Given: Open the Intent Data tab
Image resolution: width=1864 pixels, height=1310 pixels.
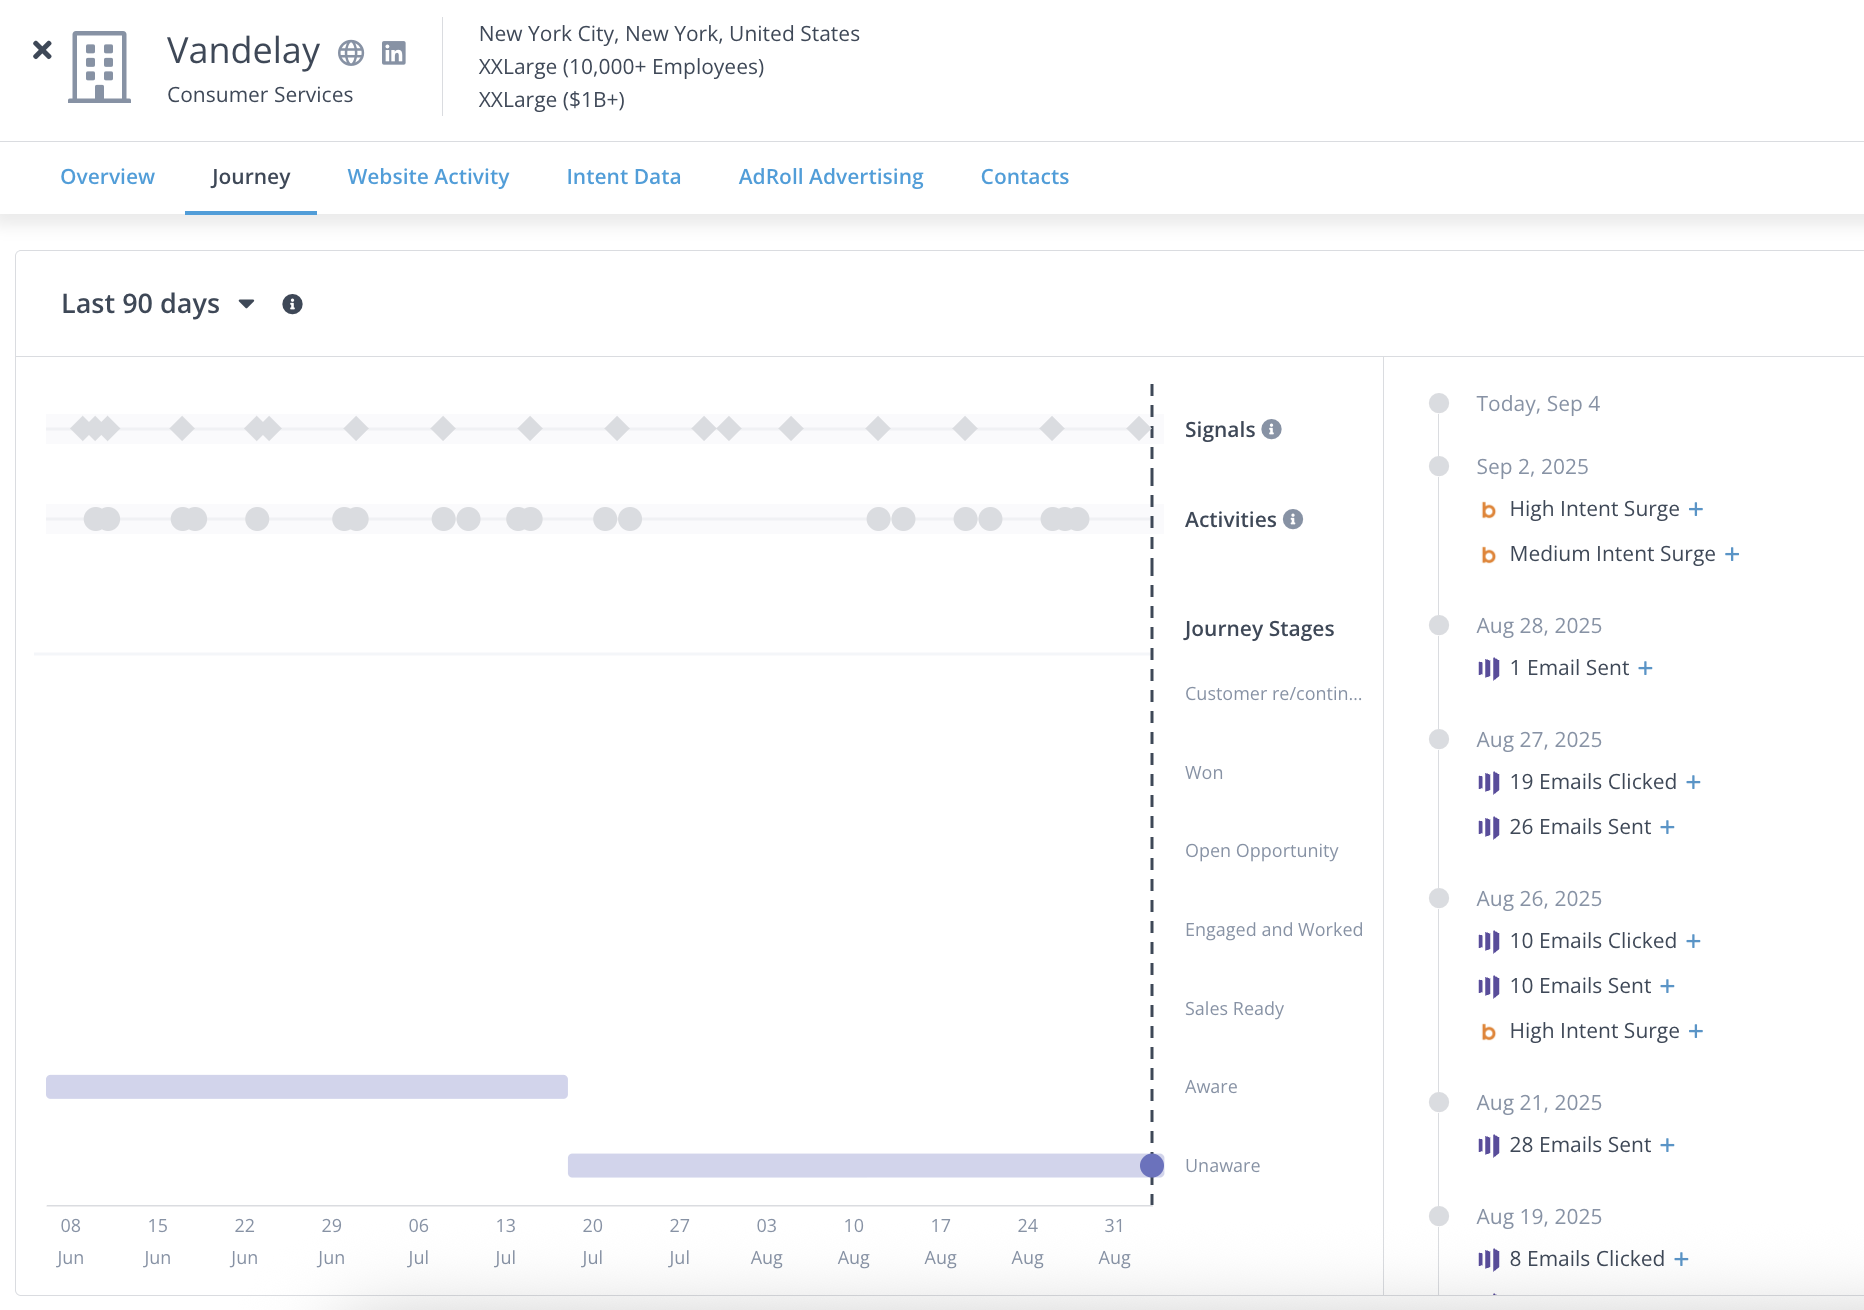Looking at the screenshot, I should [623, 177].
